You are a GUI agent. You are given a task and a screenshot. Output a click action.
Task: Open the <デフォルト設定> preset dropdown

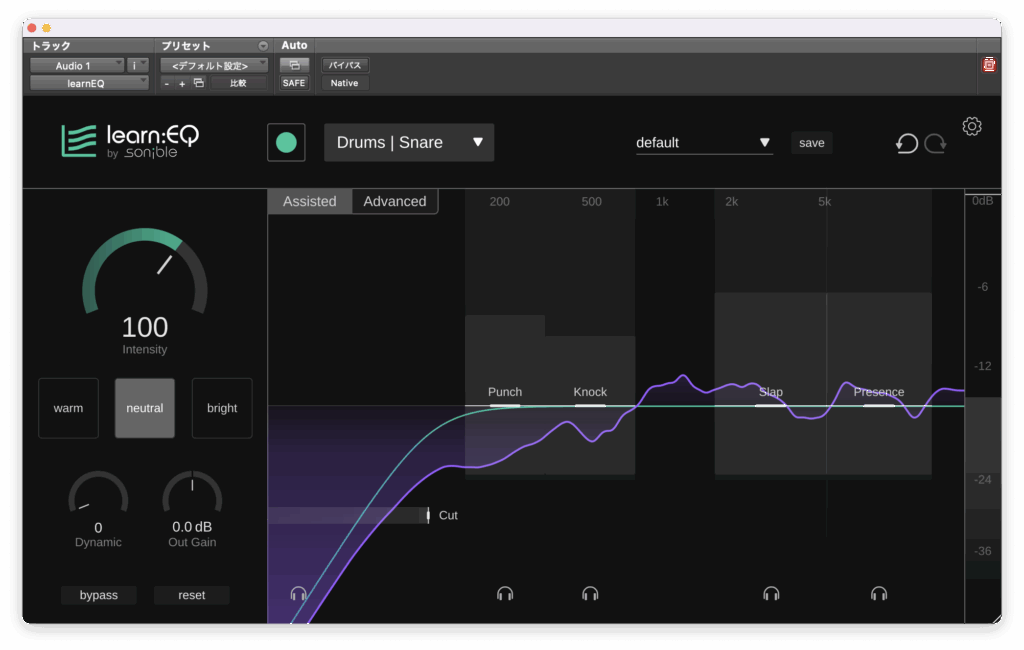pos(214,65)
